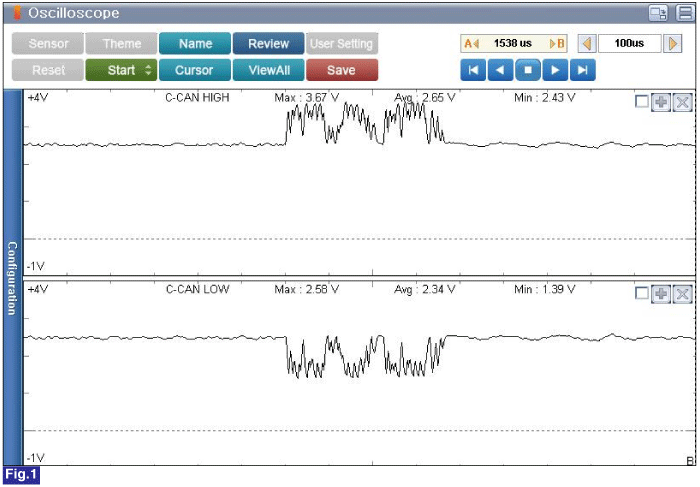Select cursor A marker arrow
The height and width of the screenshot is (487, 700).
click(471, 44)
